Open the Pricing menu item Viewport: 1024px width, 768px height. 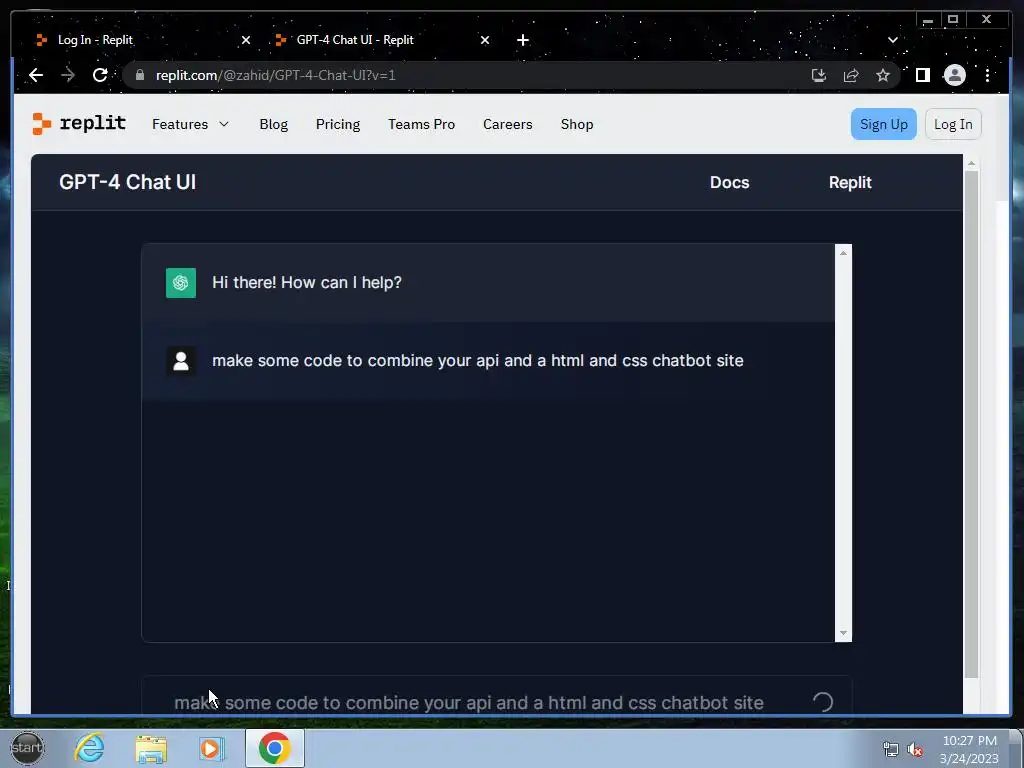[338, 124]
